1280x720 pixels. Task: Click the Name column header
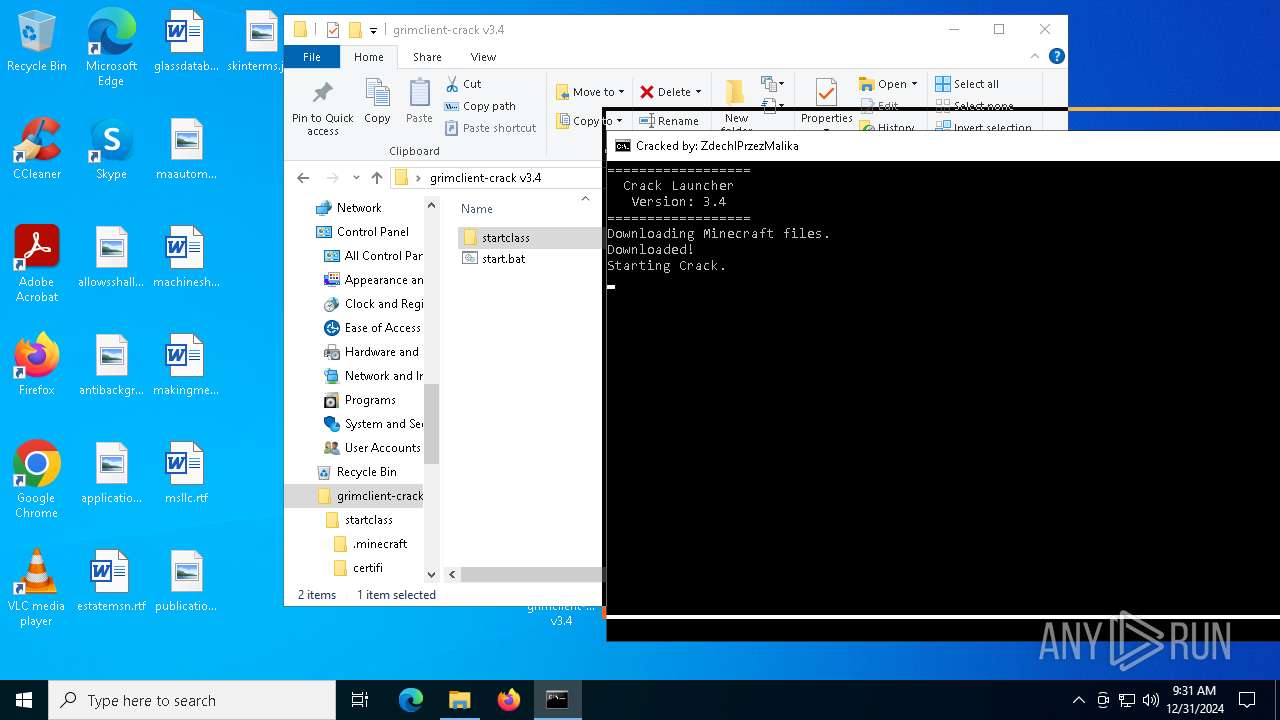(x=477, y=209)
